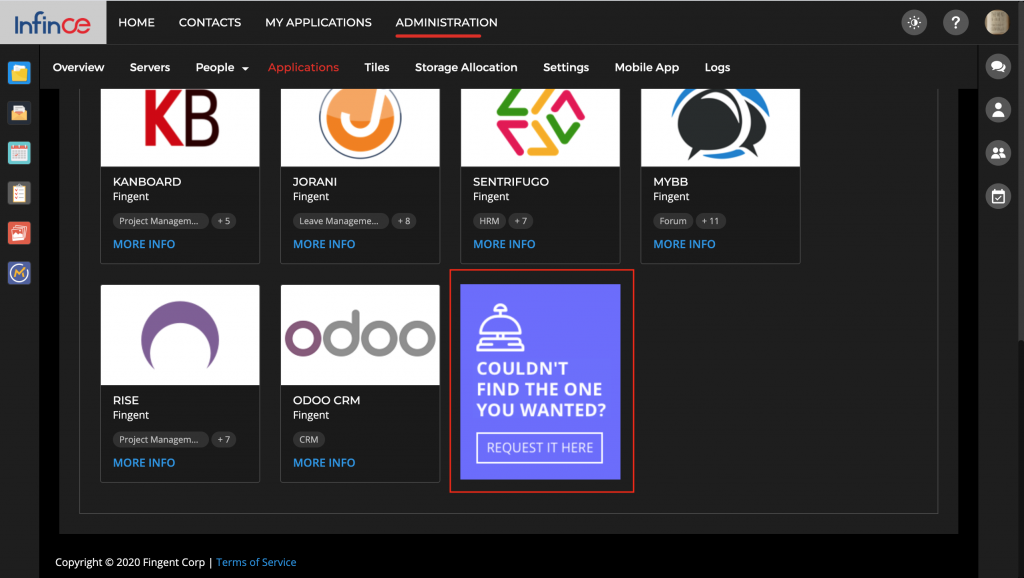Open the Terms of Service link
The height and width of the screenshot is (578, 1024).
pyautogui.click(x=256, y=562)
